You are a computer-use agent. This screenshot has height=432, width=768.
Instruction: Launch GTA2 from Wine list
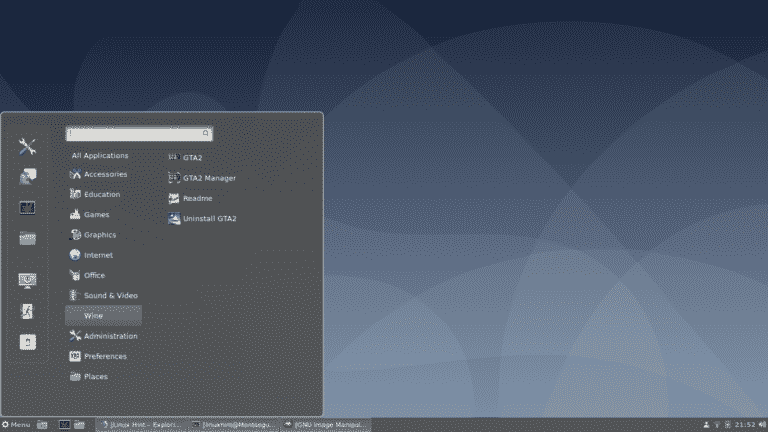[185, 158]
